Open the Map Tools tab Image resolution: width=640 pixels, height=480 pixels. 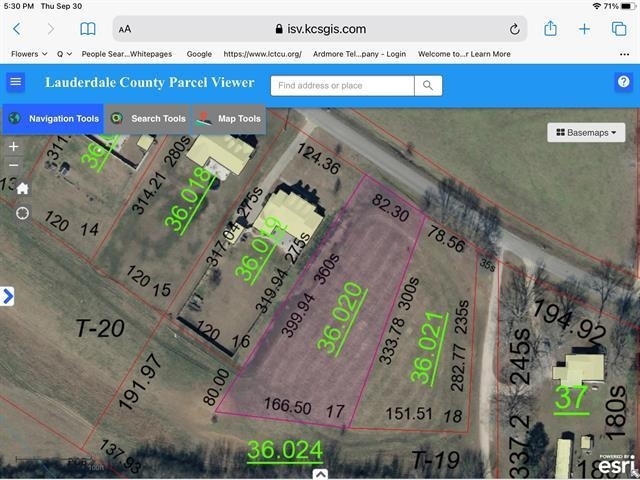[x=228, y=119]
